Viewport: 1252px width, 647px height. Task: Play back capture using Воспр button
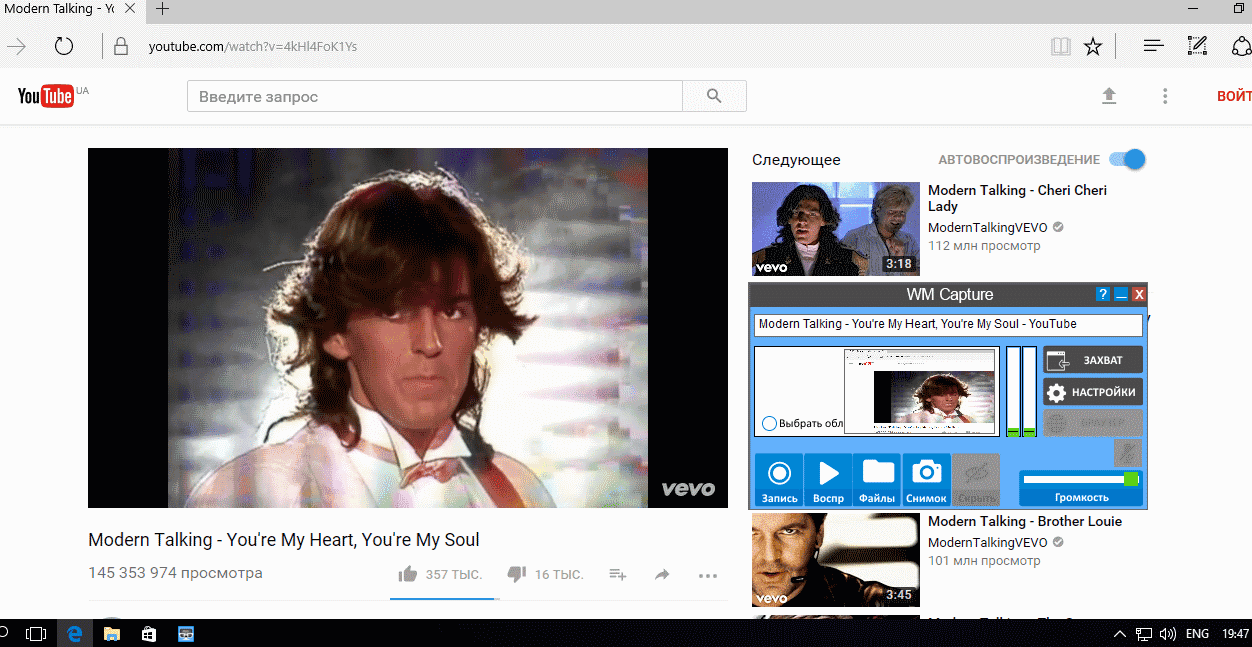[829, 480]
